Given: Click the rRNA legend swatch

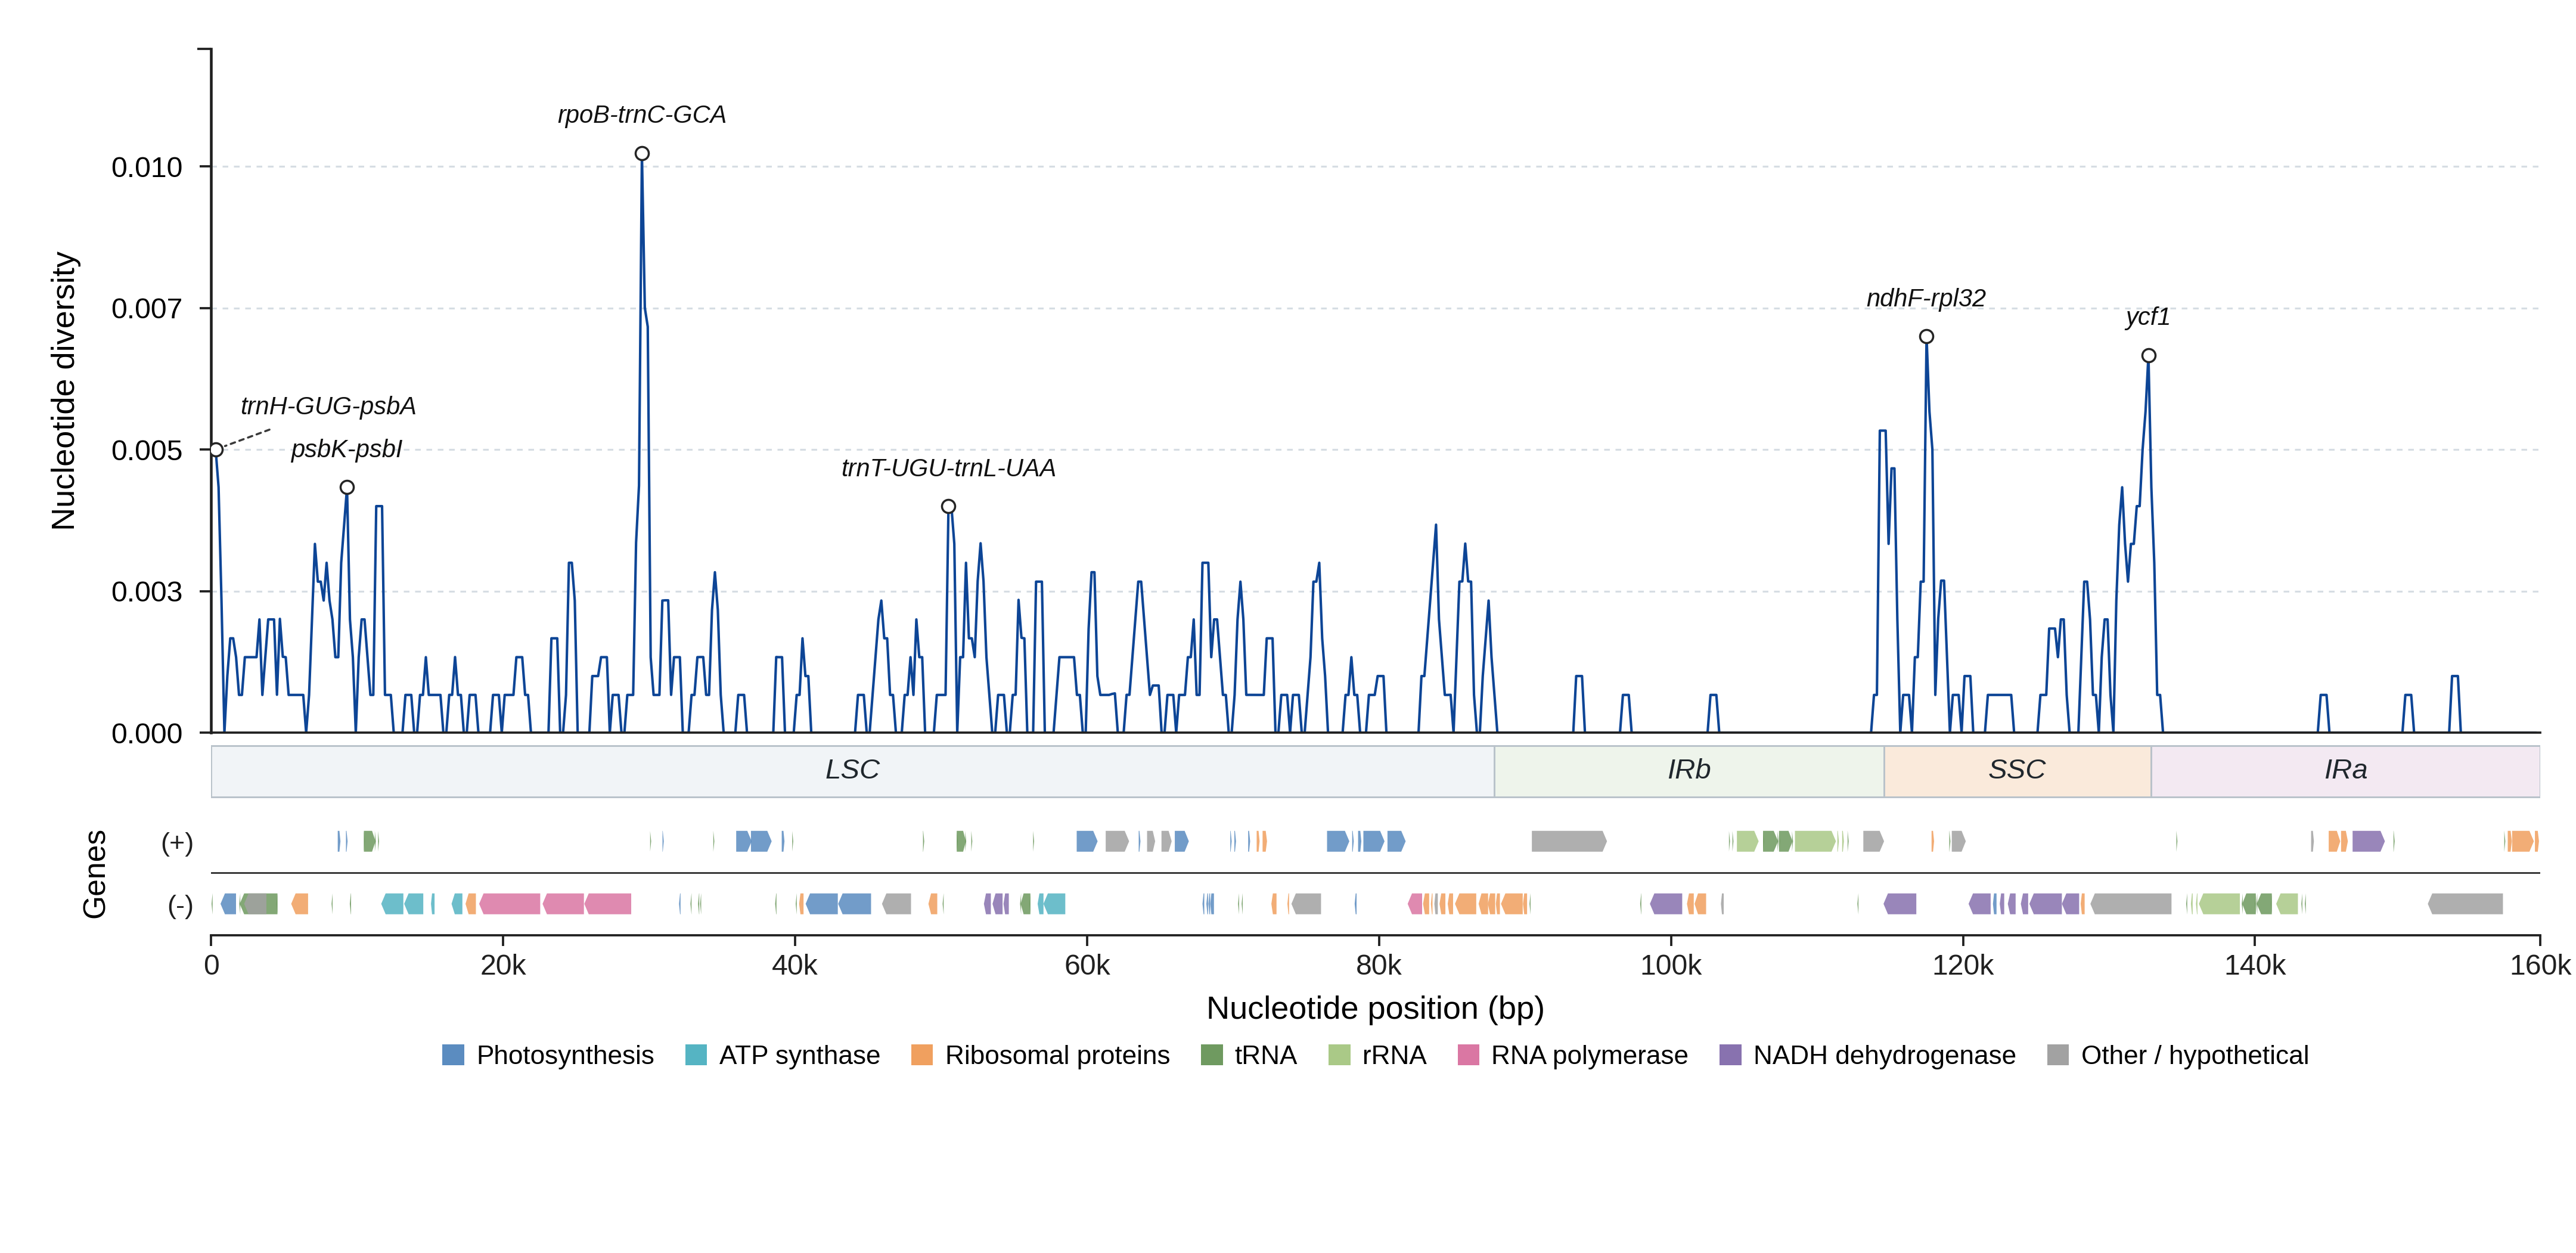Looking at the screenshot, I should tap(1339, 1055).
